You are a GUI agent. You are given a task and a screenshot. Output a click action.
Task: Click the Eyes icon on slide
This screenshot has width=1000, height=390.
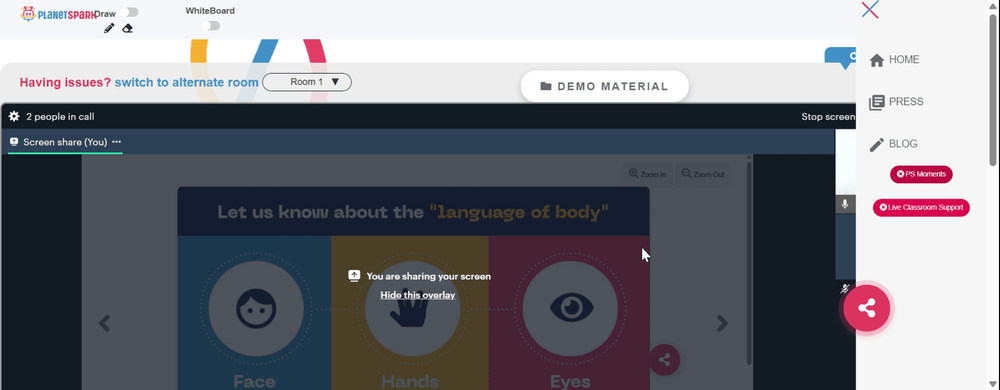pyautogui.click(x=570, y=309)
